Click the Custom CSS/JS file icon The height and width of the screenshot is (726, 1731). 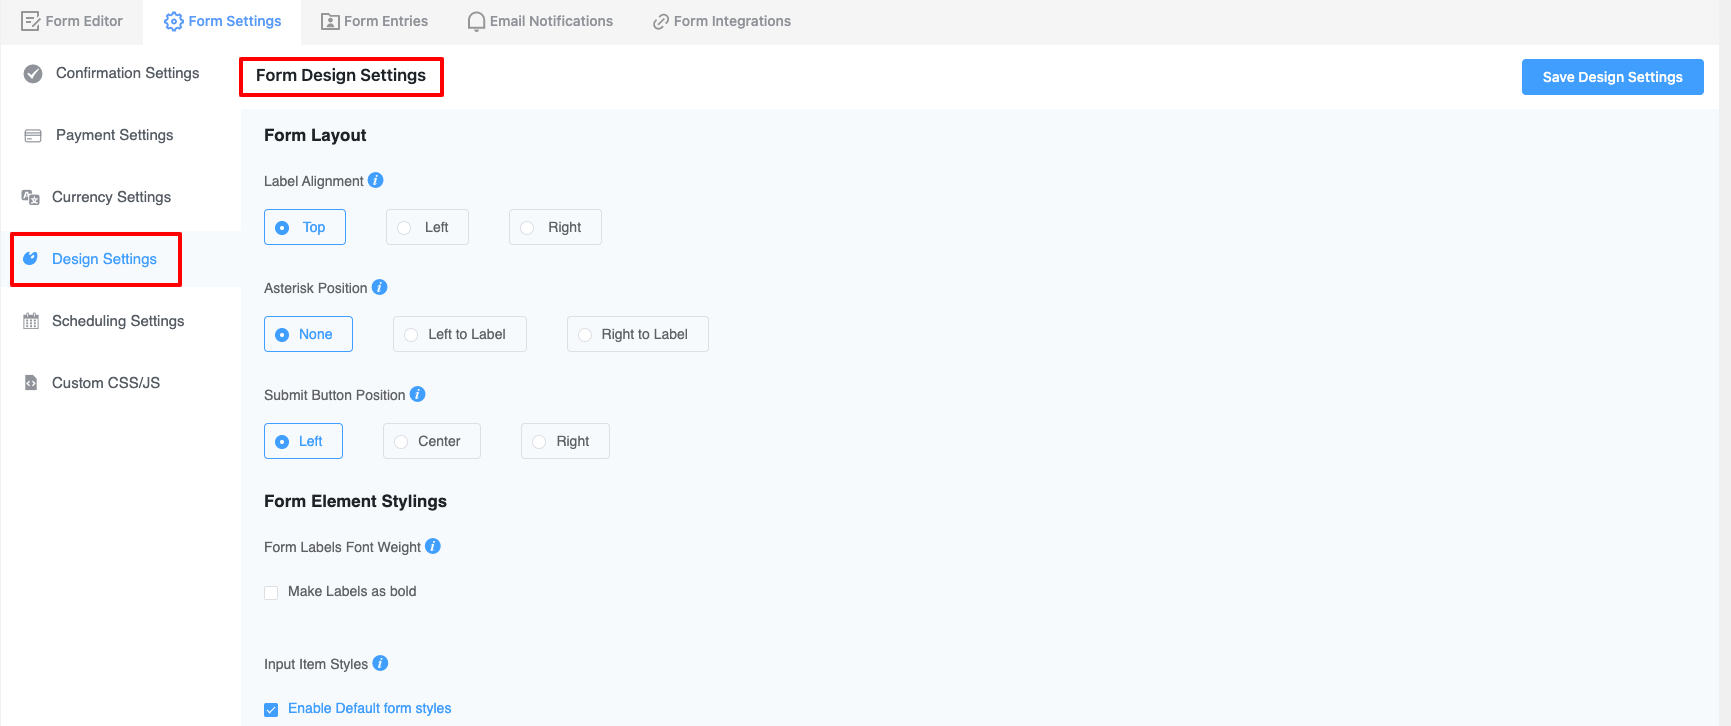[31, 383]
